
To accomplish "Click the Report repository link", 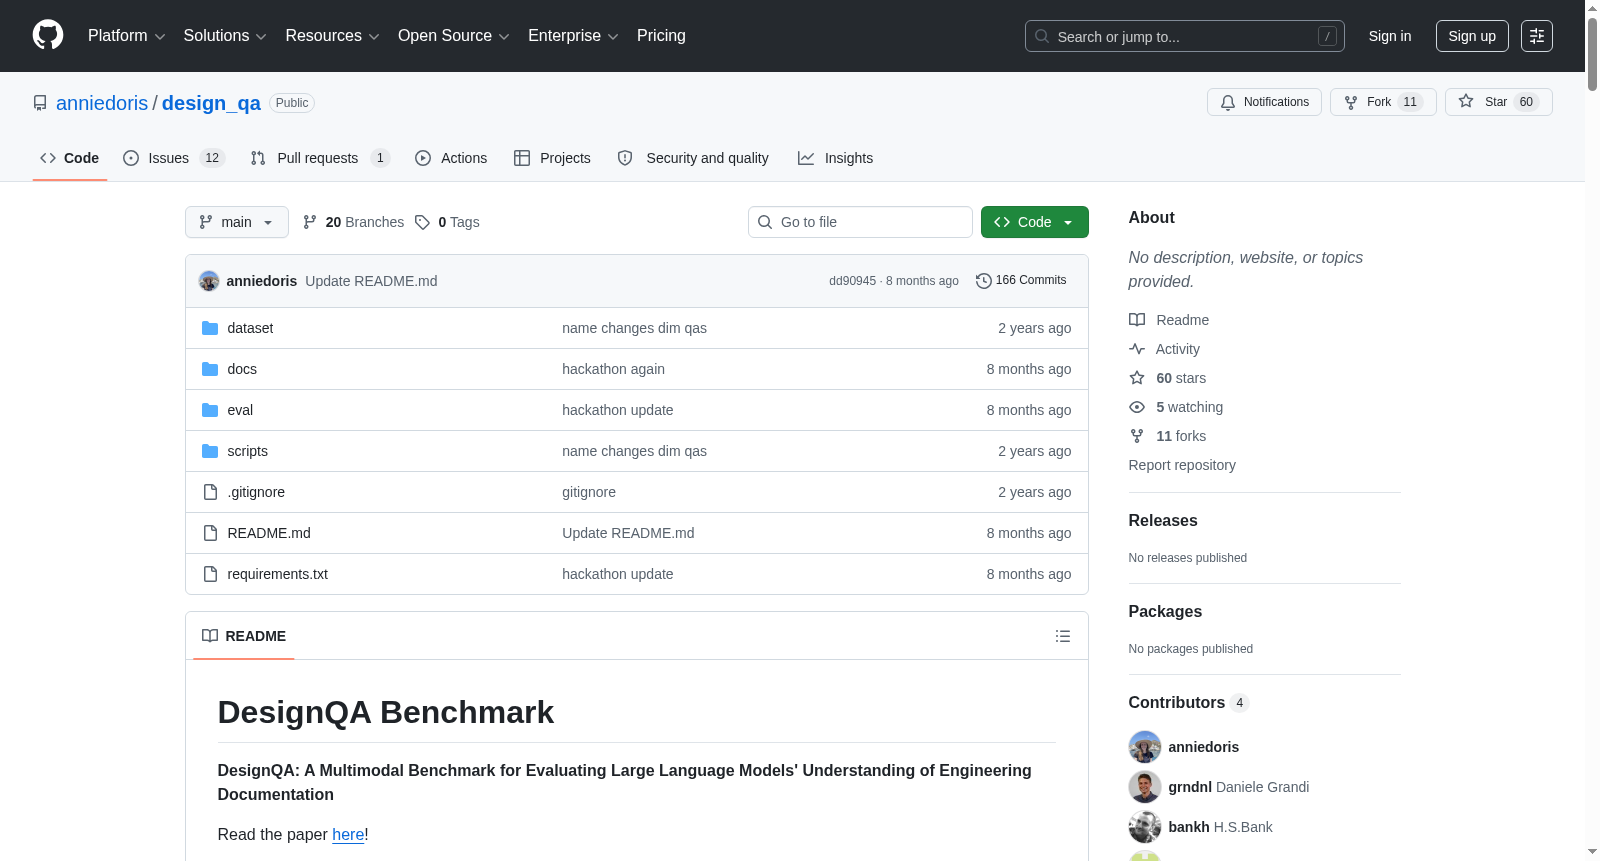I will point(1182,465).
